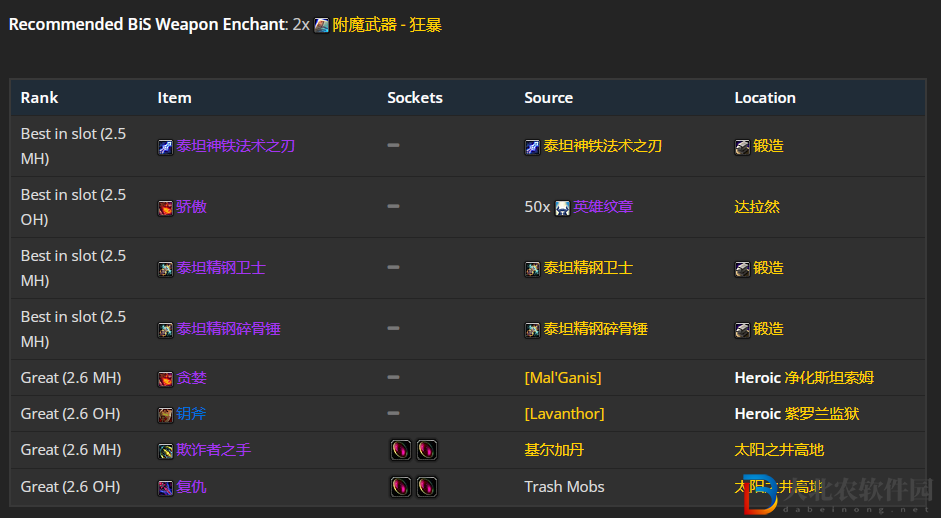Open the 附魔武器 - 狂暴 enchant link

tap(387, 25)
